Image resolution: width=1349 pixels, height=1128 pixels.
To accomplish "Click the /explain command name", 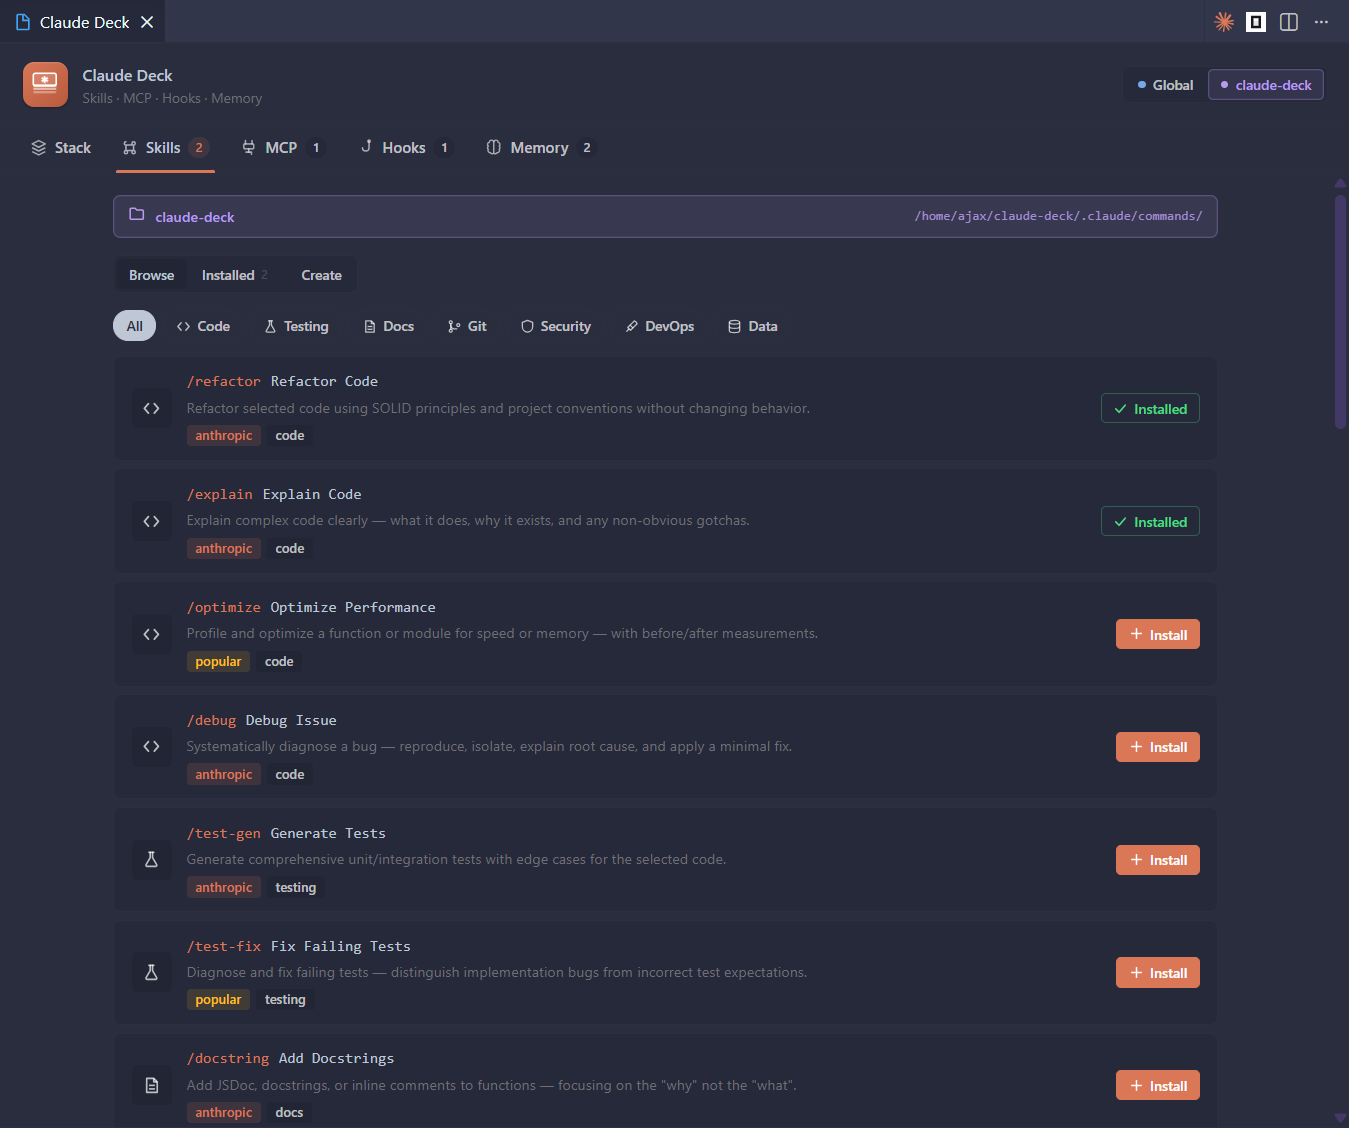I will pos(219,494).
